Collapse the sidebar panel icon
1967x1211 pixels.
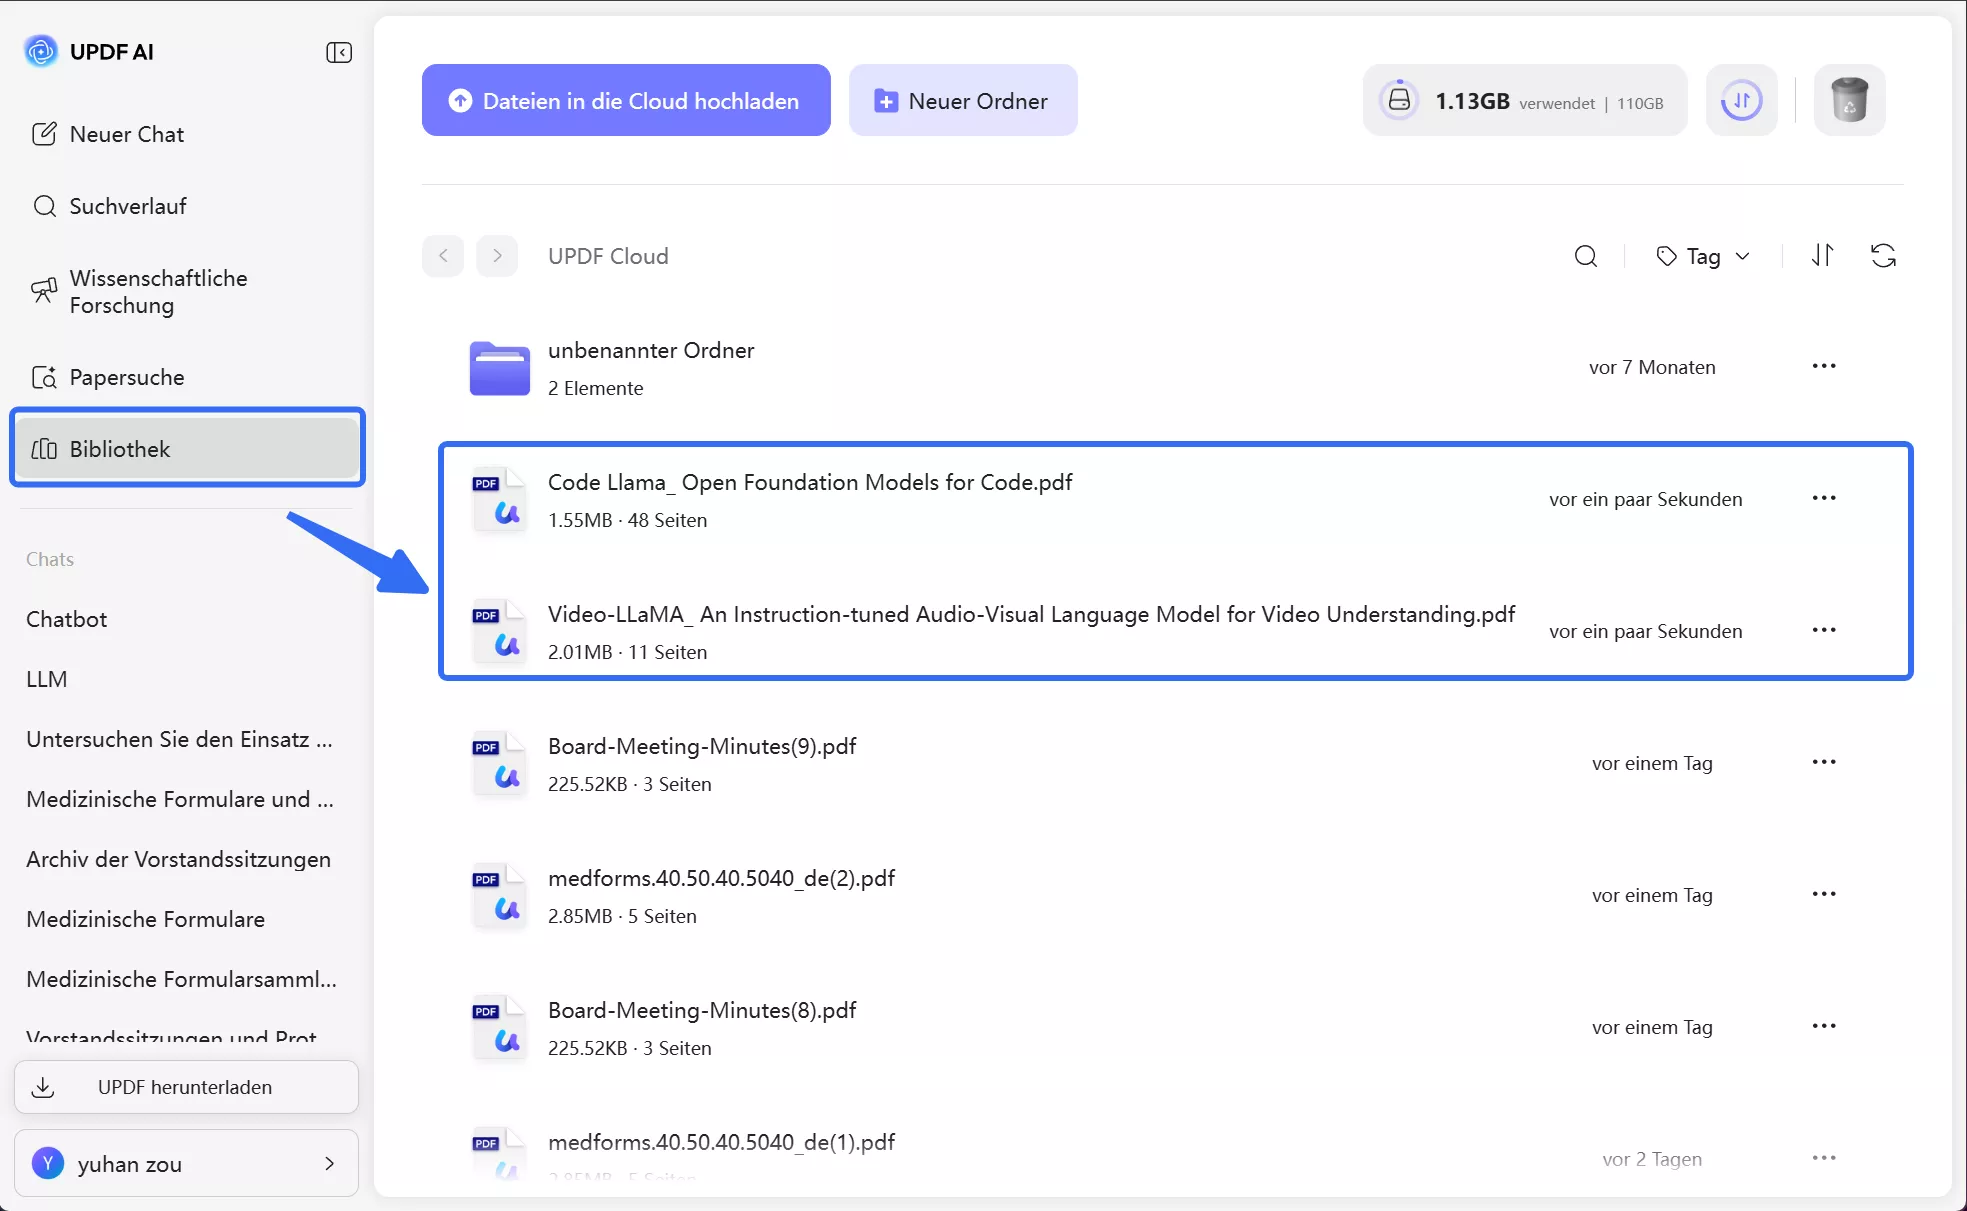[x=339, y=52]
